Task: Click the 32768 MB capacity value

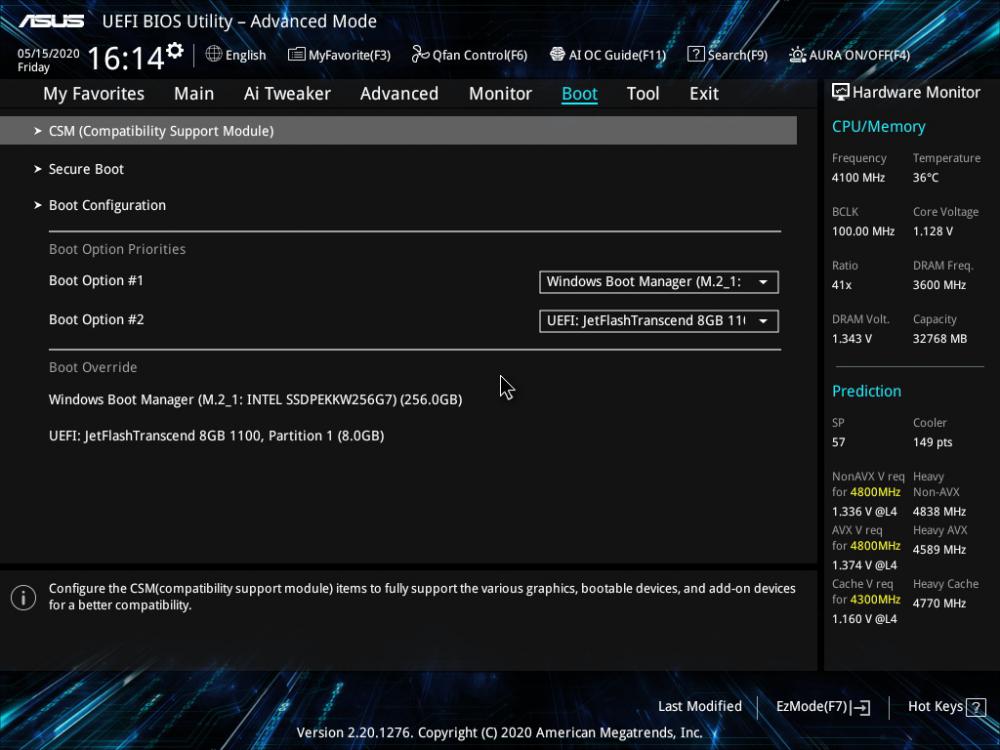Action: 939,339
